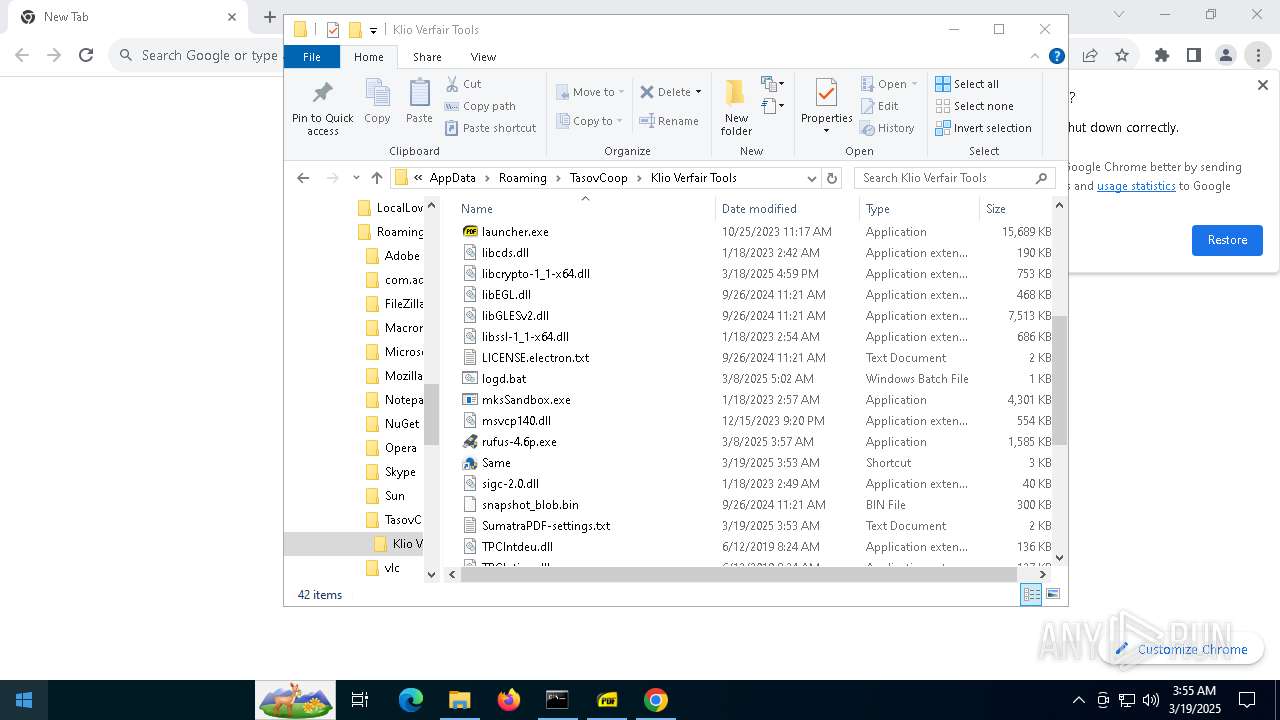Click Search Klio Verfair Tools box

[x=955, y=178]
